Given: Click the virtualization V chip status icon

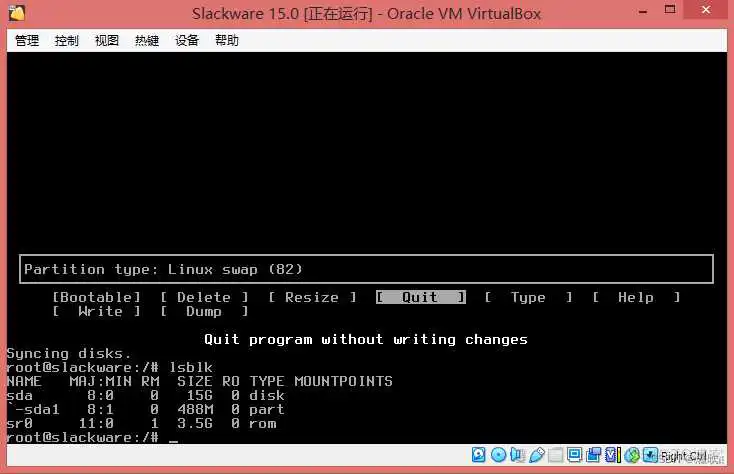Looking at the screenshot, I should coord(612,454).
